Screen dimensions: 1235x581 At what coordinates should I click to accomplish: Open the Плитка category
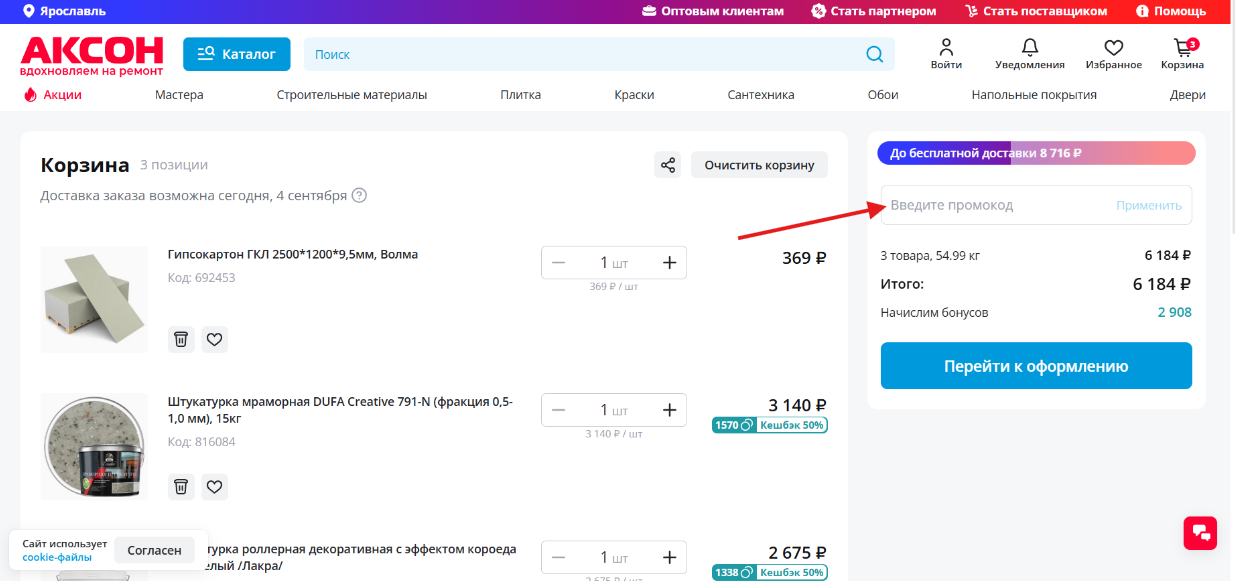(521, 95)
